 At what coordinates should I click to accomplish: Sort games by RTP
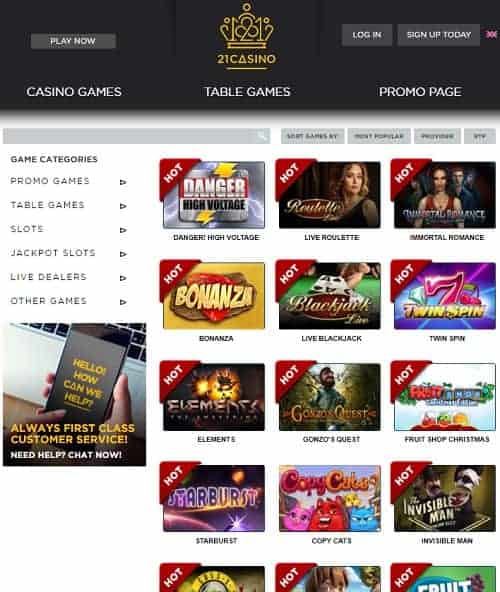click(x=480, y=136)
